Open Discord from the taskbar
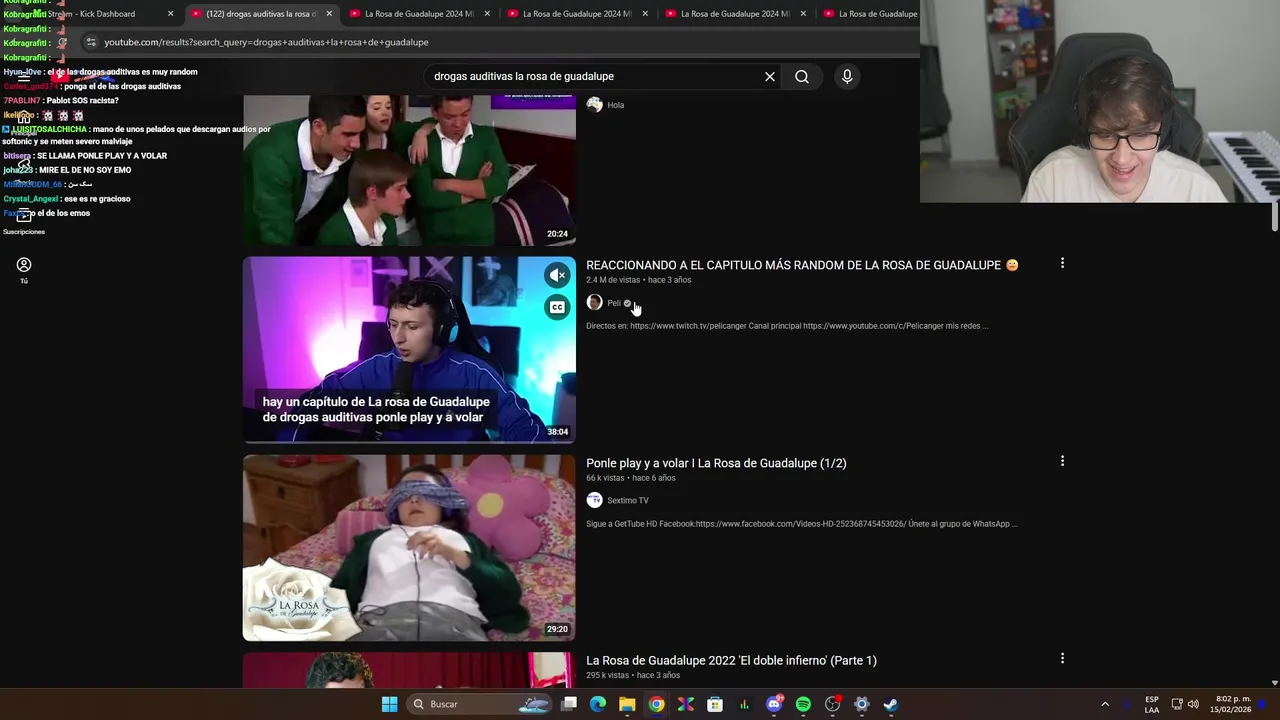The height and width of the screenshot is (720, 1280). tap(774, 704)
